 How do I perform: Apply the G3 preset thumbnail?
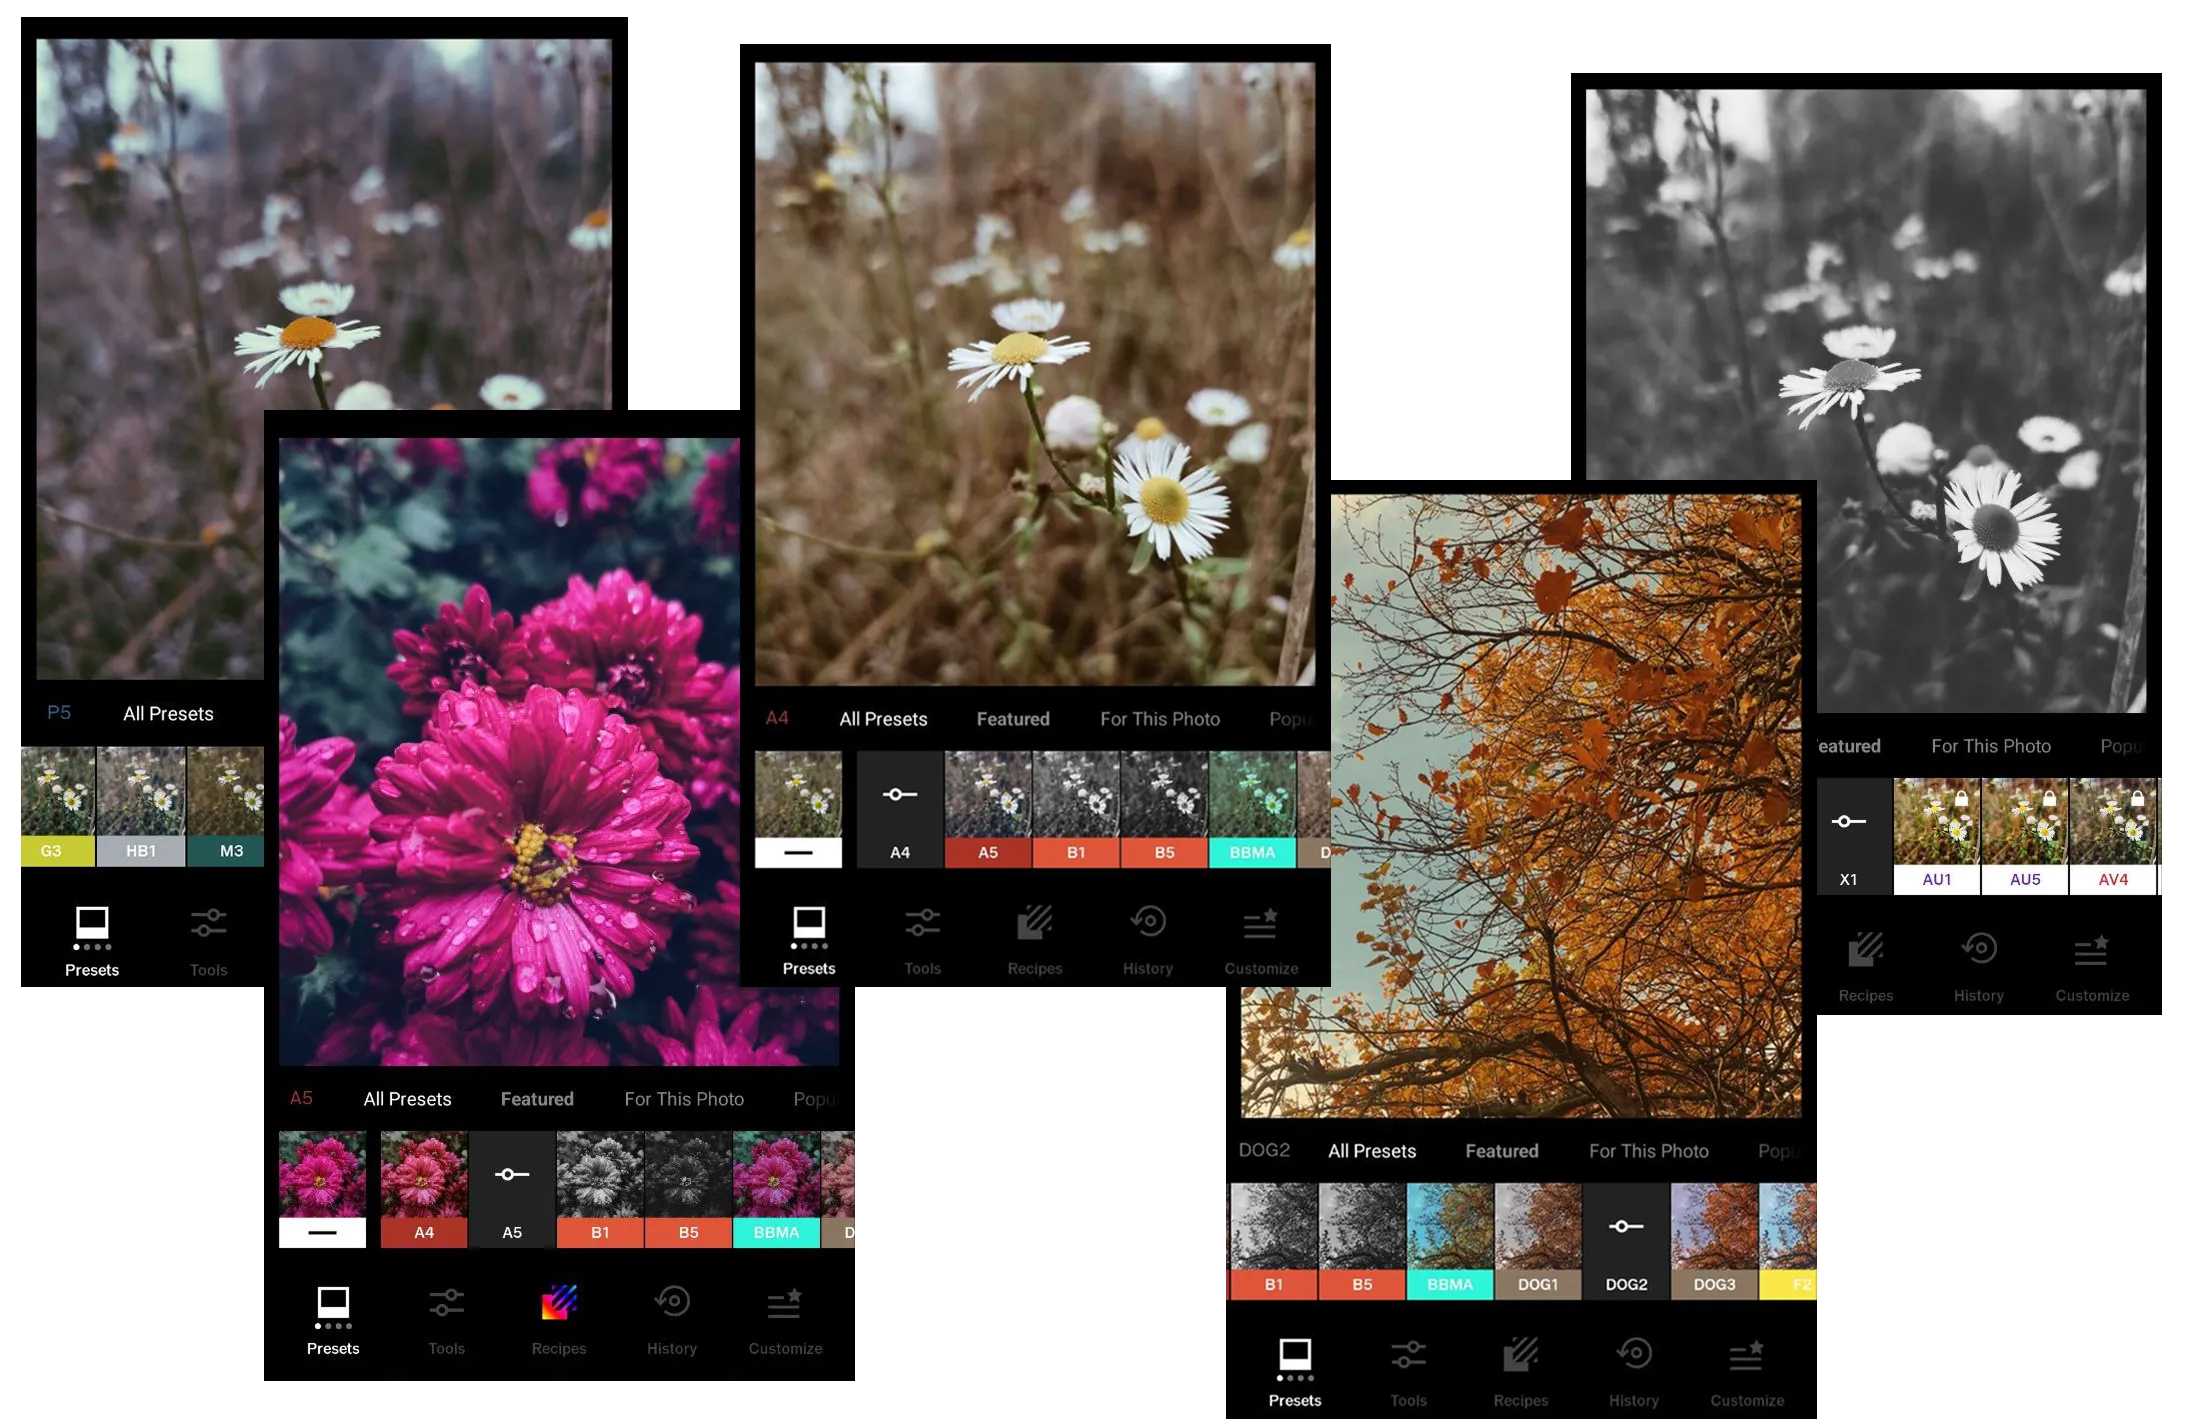pyautogui.click(x=55, y=805)
